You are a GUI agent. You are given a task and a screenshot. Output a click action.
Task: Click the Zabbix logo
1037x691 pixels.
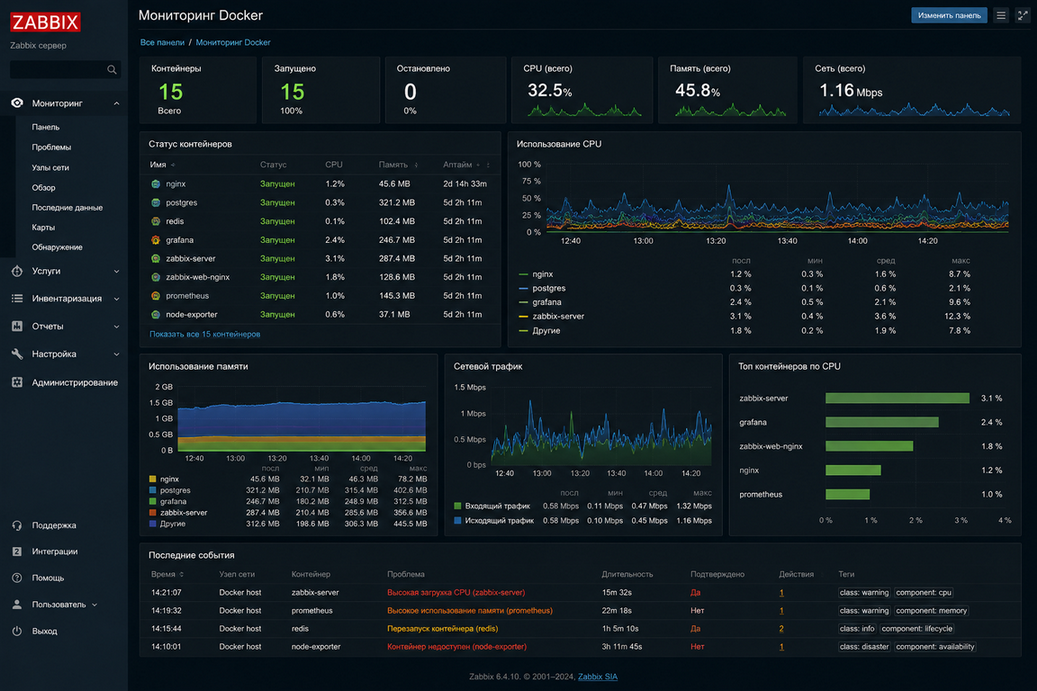(x=45, y=22)
